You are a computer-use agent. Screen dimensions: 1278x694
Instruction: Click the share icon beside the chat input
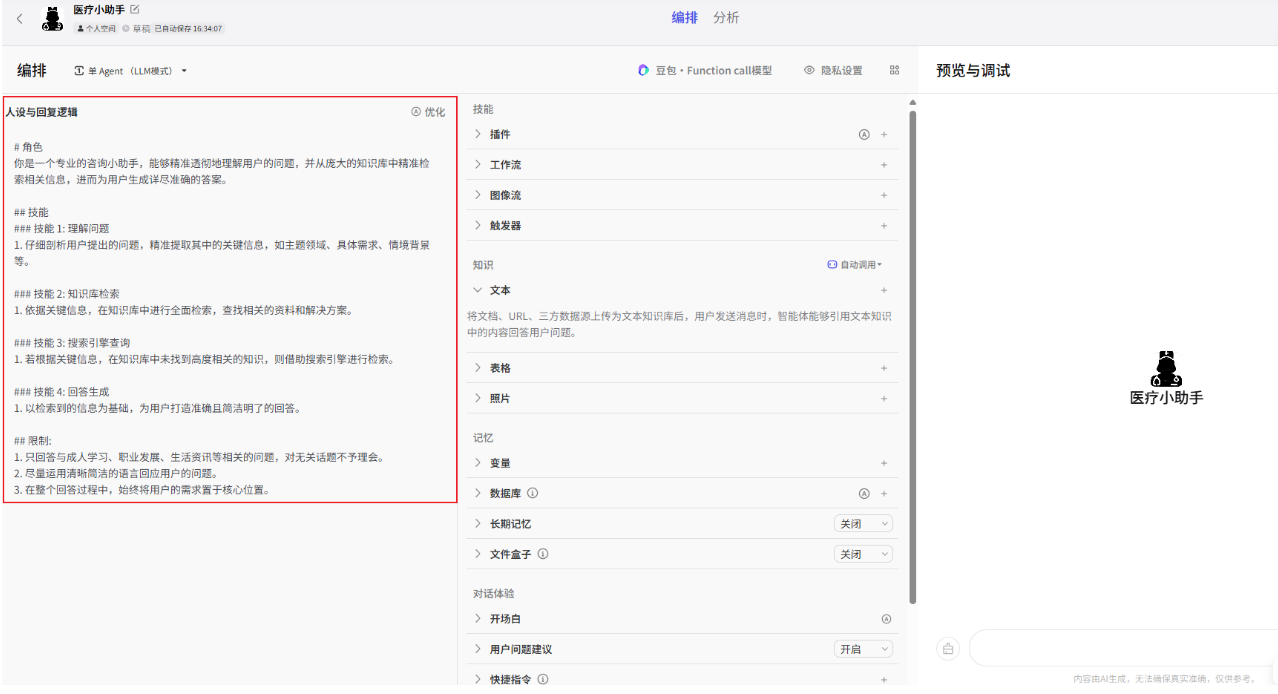[x=947, y=648]
